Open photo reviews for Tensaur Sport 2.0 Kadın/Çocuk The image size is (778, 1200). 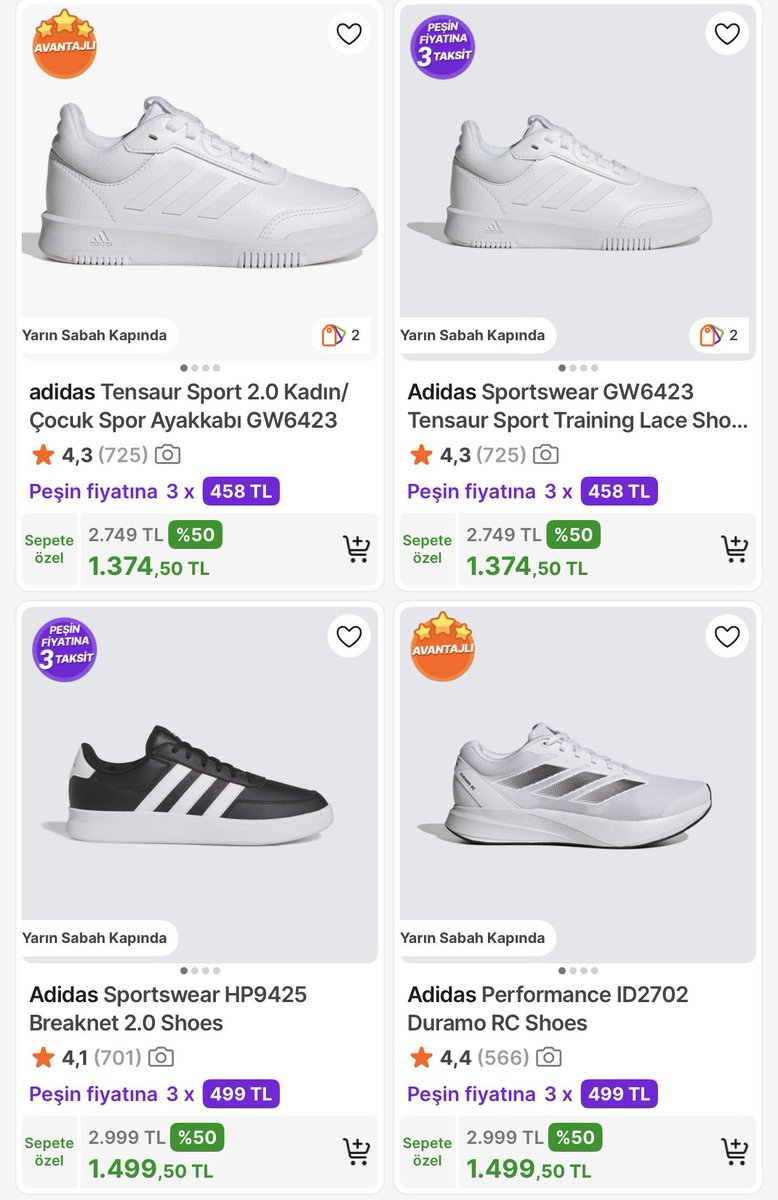click(167, 455)
